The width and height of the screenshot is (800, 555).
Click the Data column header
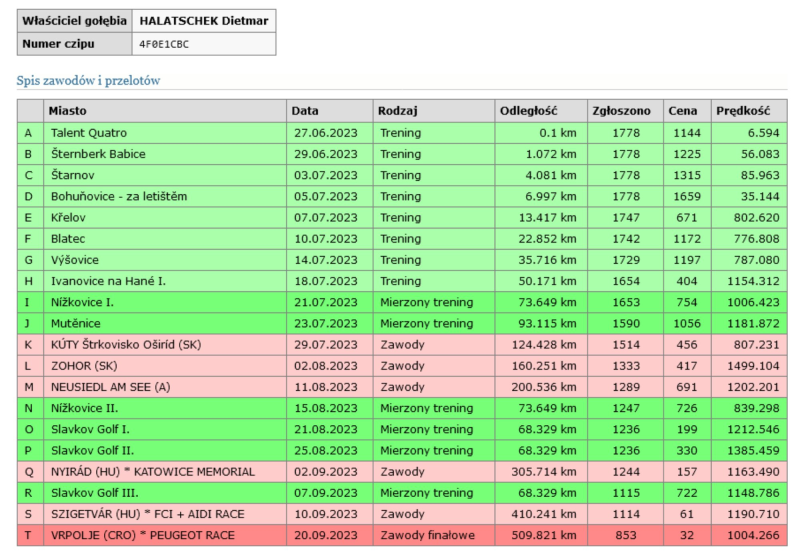pyautogui.click(x=305, y=112)
